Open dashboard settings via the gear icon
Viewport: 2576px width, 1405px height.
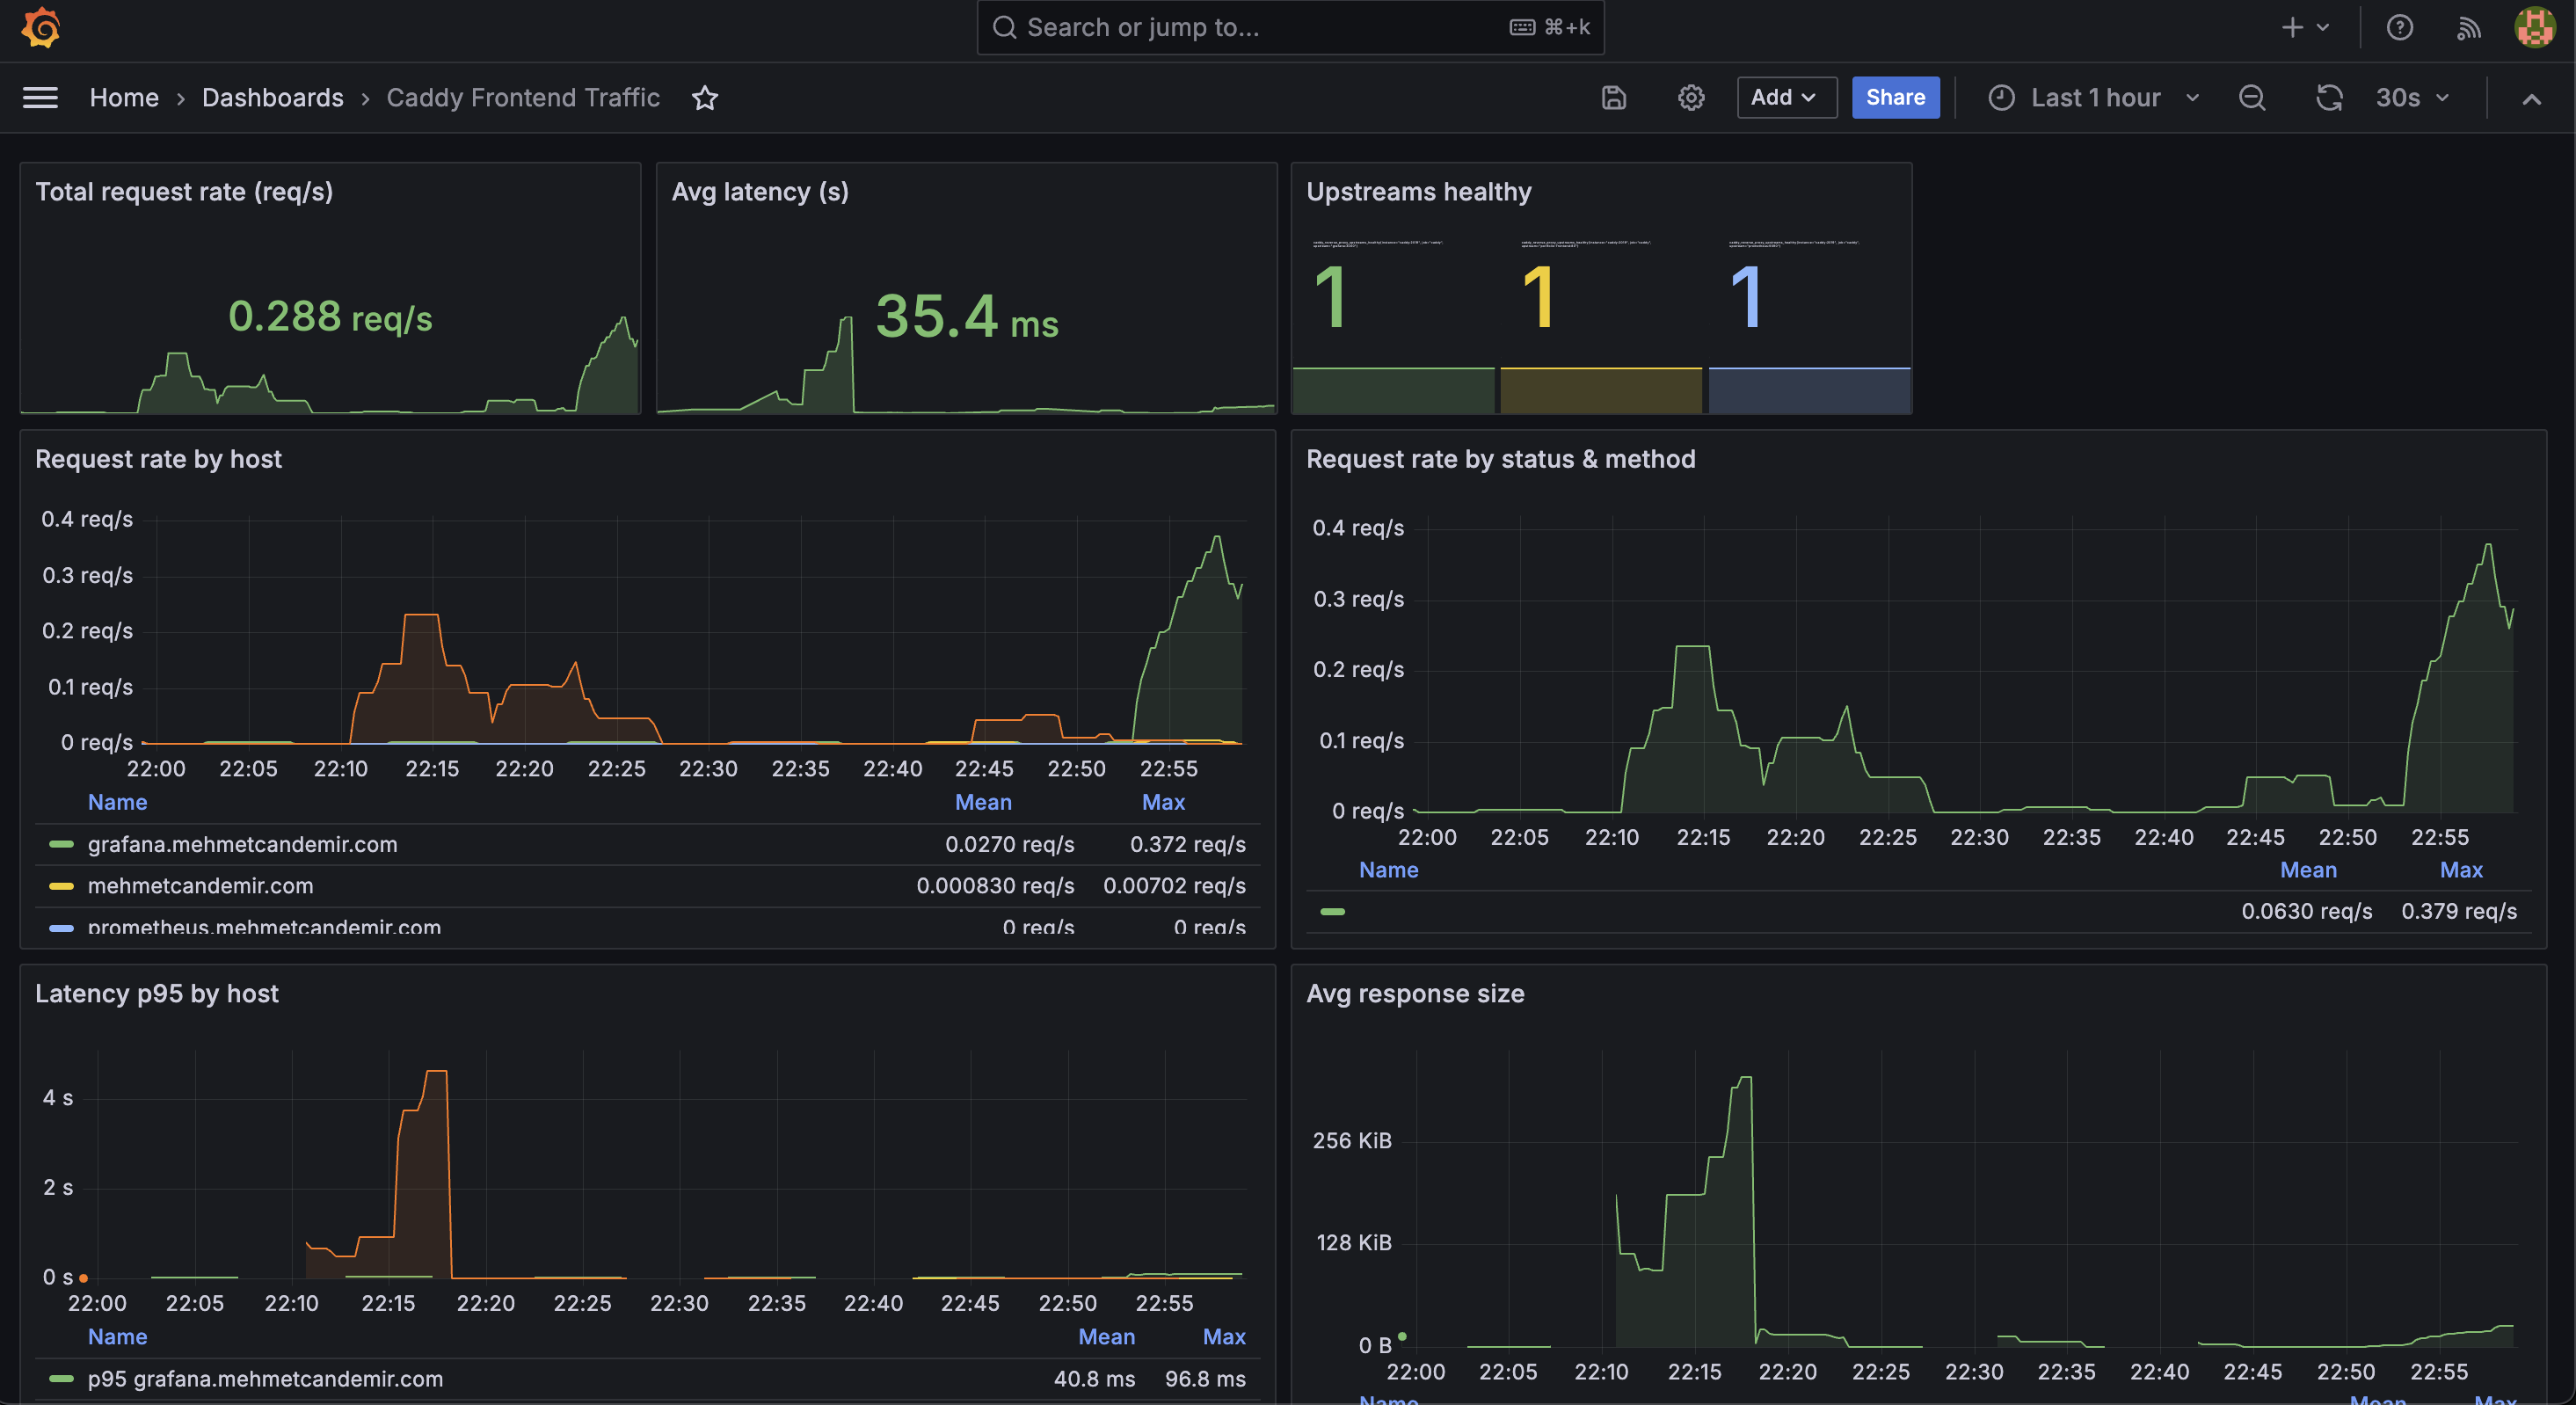1690,97
